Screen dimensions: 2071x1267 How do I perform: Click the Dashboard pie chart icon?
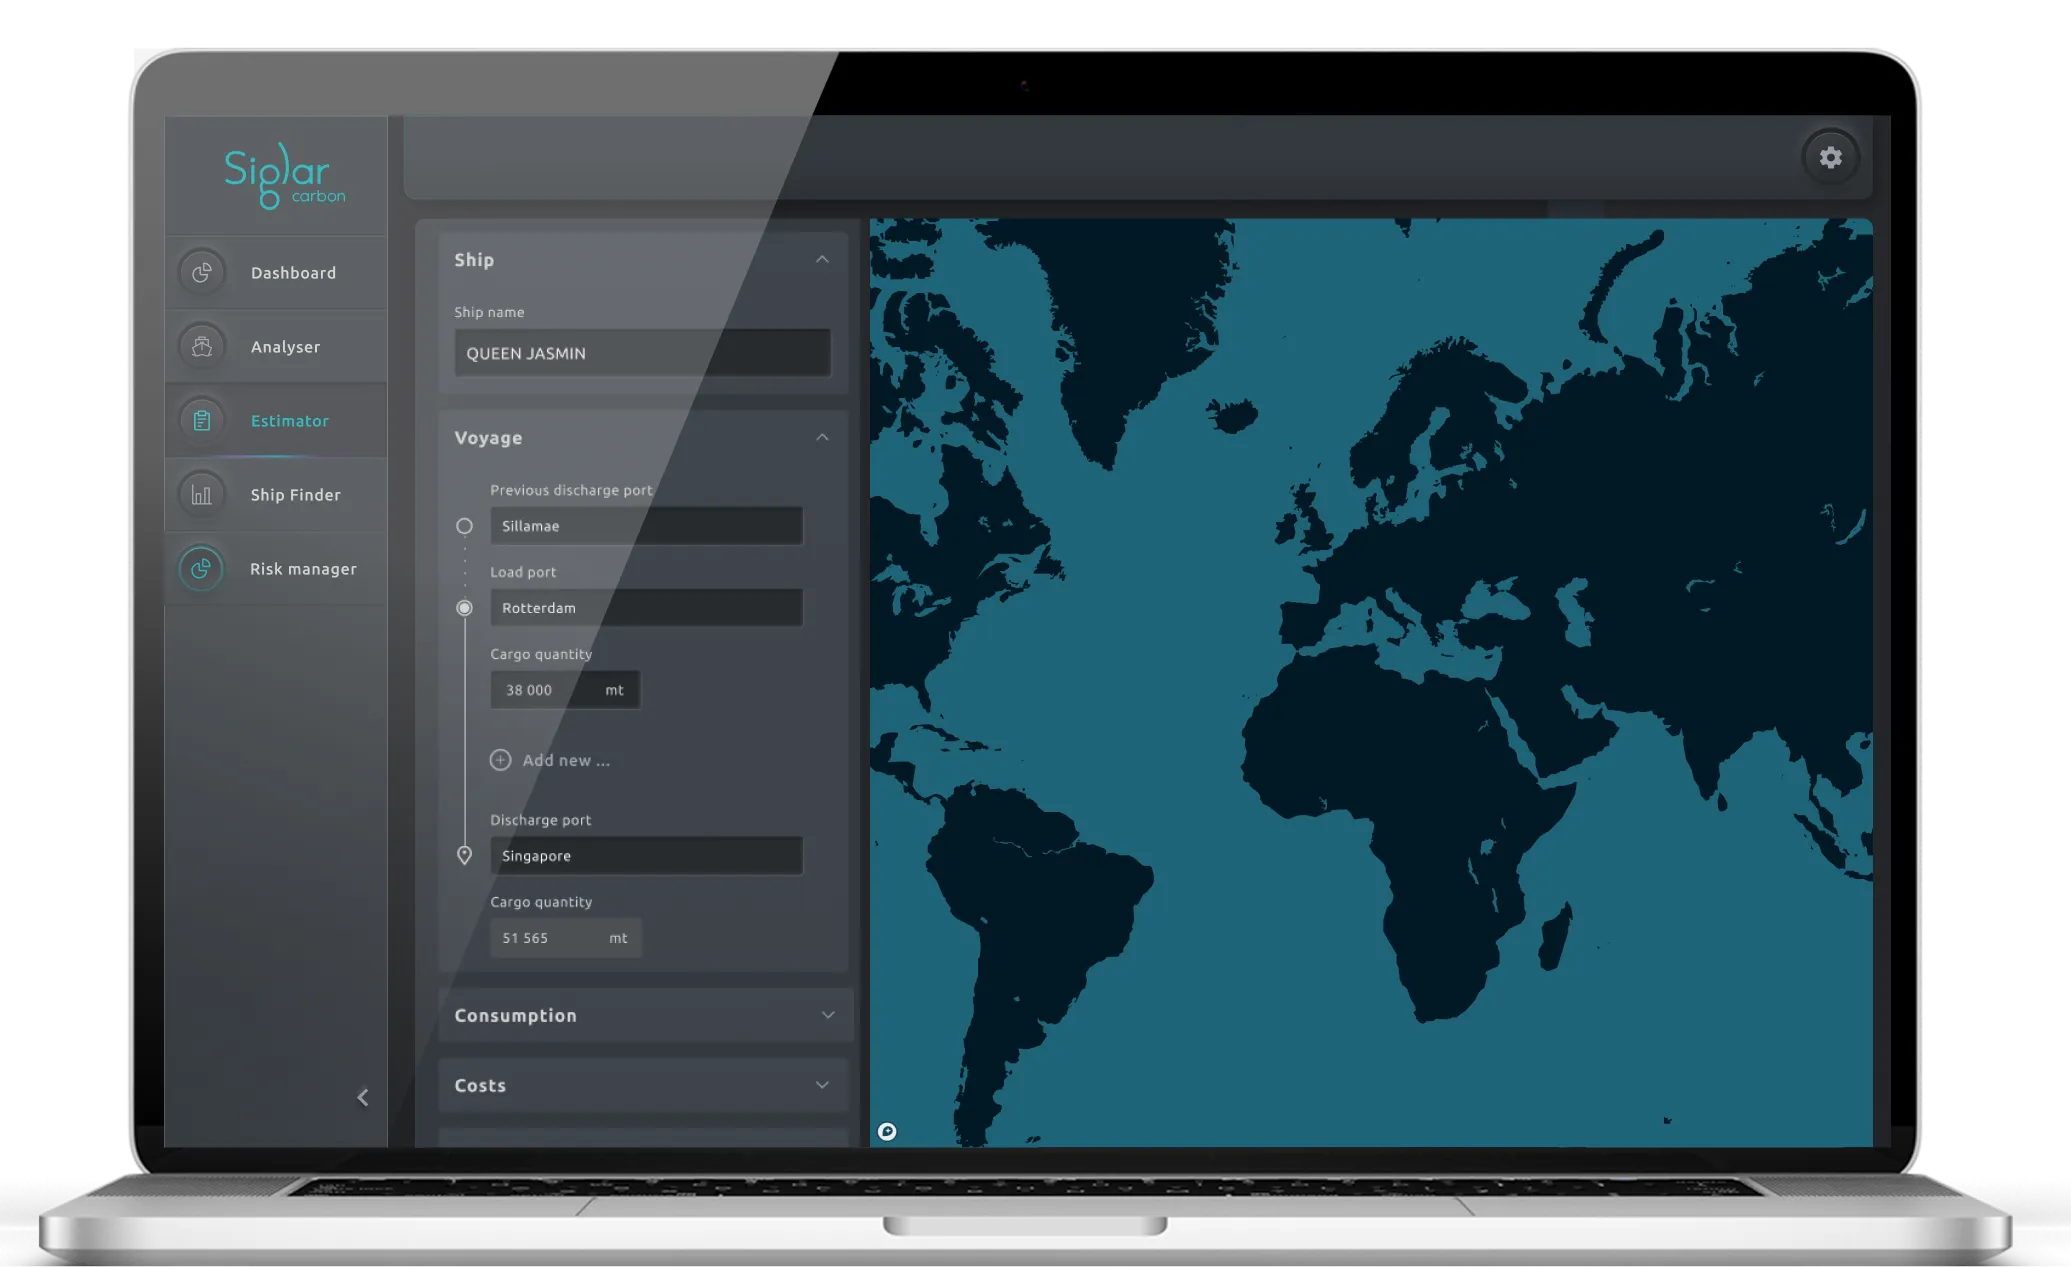point(202,272)
